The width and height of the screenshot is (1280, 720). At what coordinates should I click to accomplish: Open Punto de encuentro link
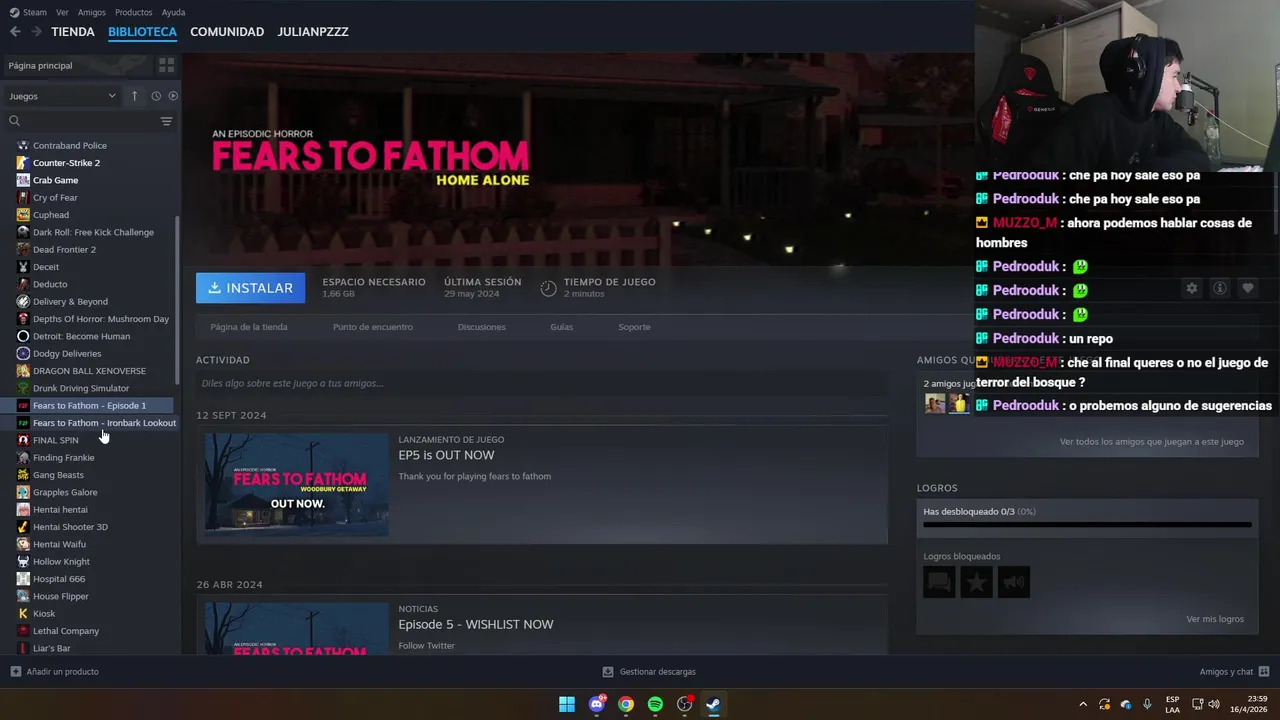[372, 327]
